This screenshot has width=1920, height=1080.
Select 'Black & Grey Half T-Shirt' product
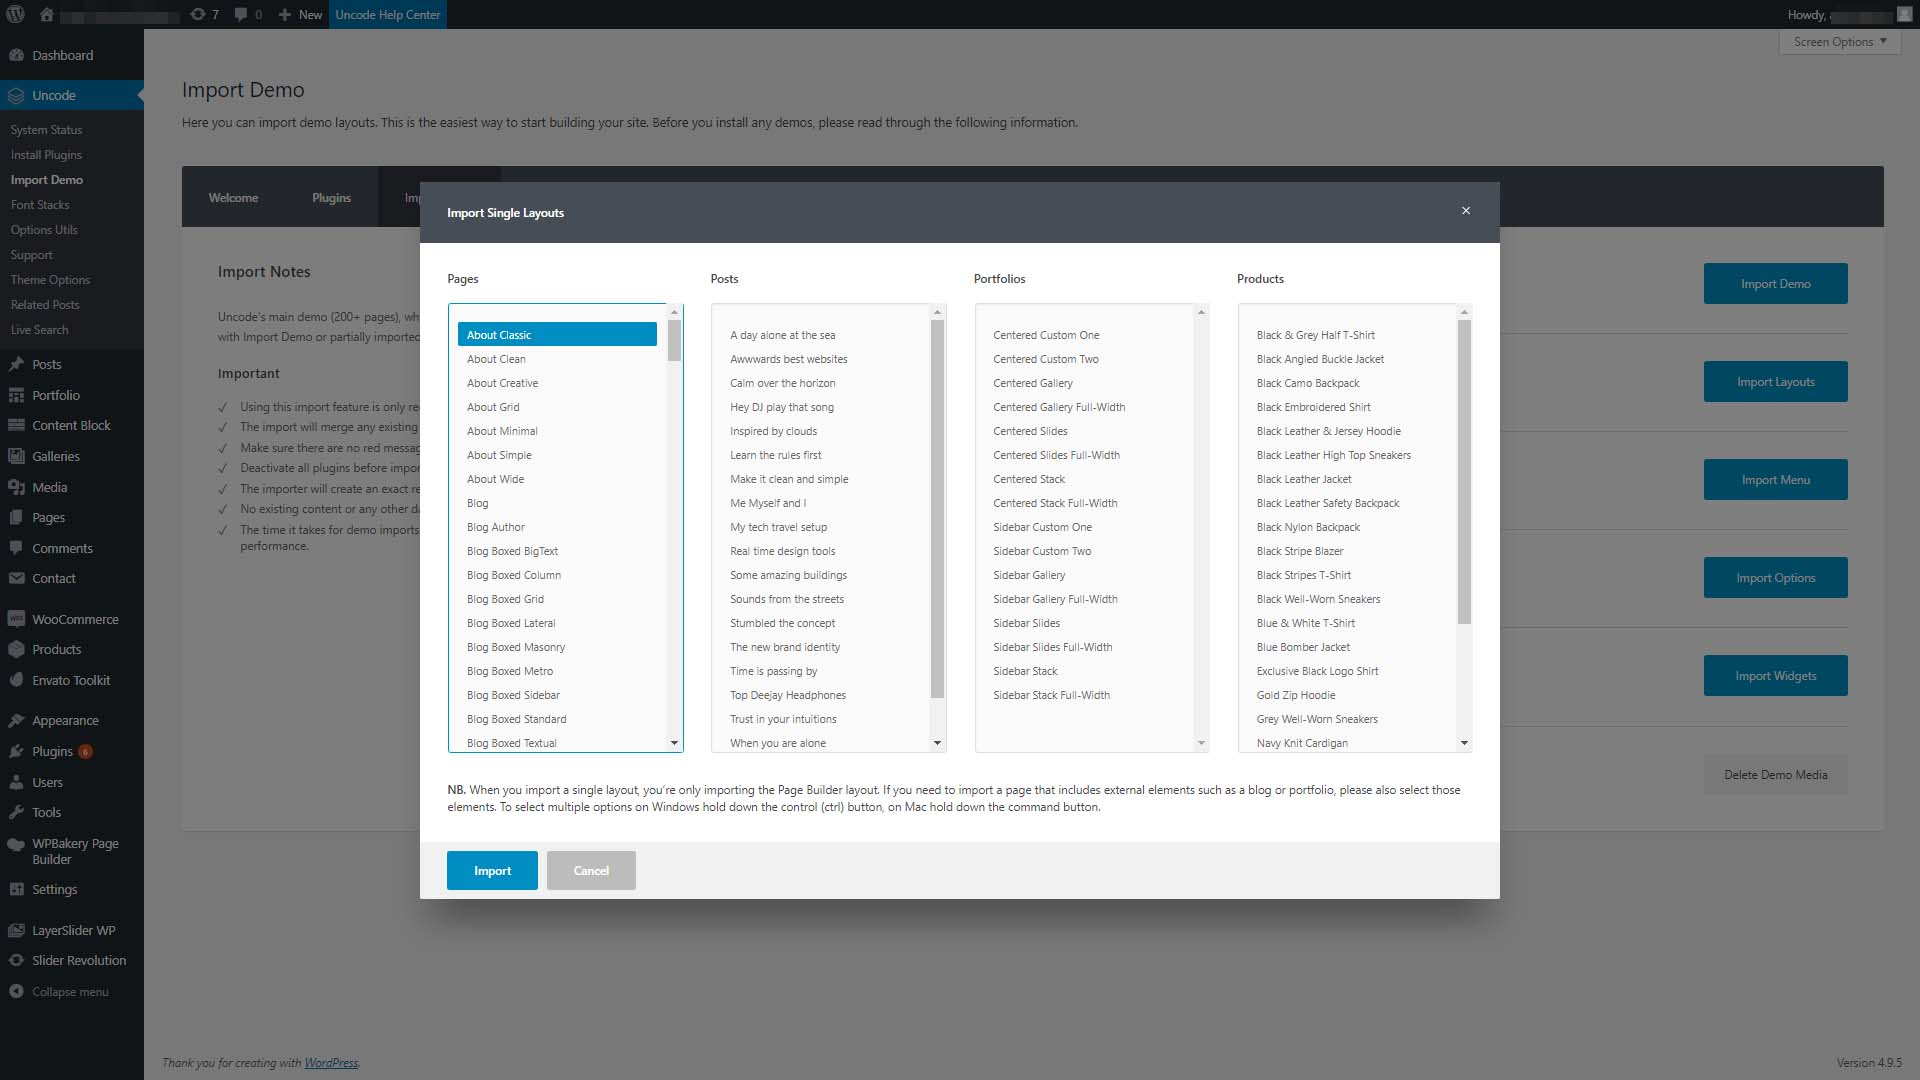point(1315,335)
